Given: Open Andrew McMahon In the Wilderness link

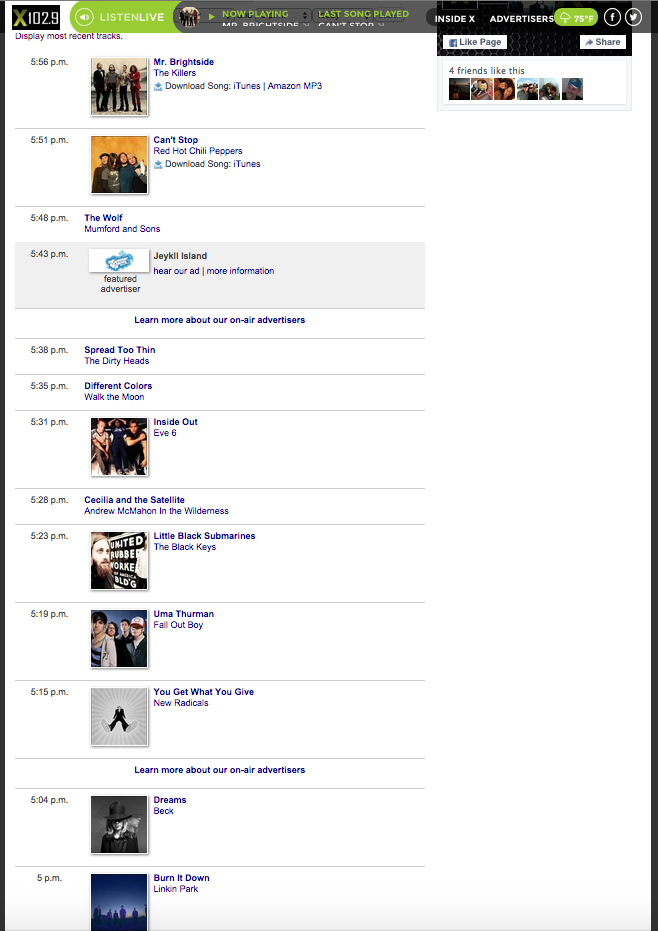Looking at the screenshot, I should click(x=156, y=511).
